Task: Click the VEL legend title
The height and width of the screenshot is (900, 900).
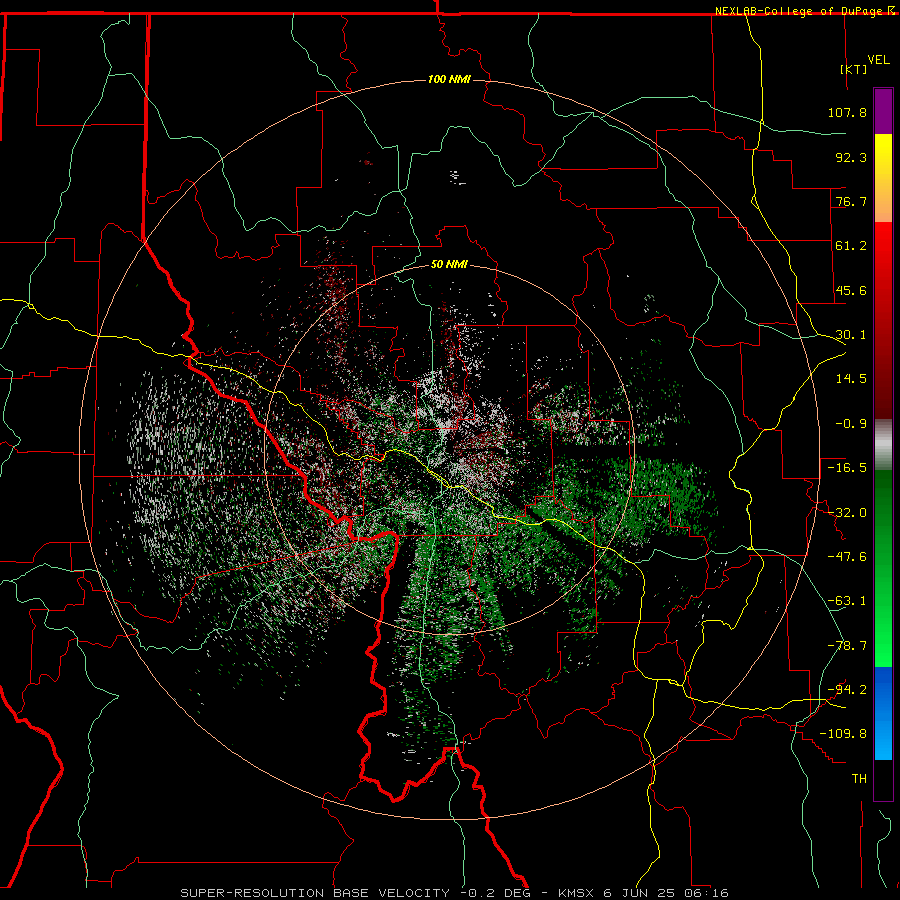Action: click(879, 60)
